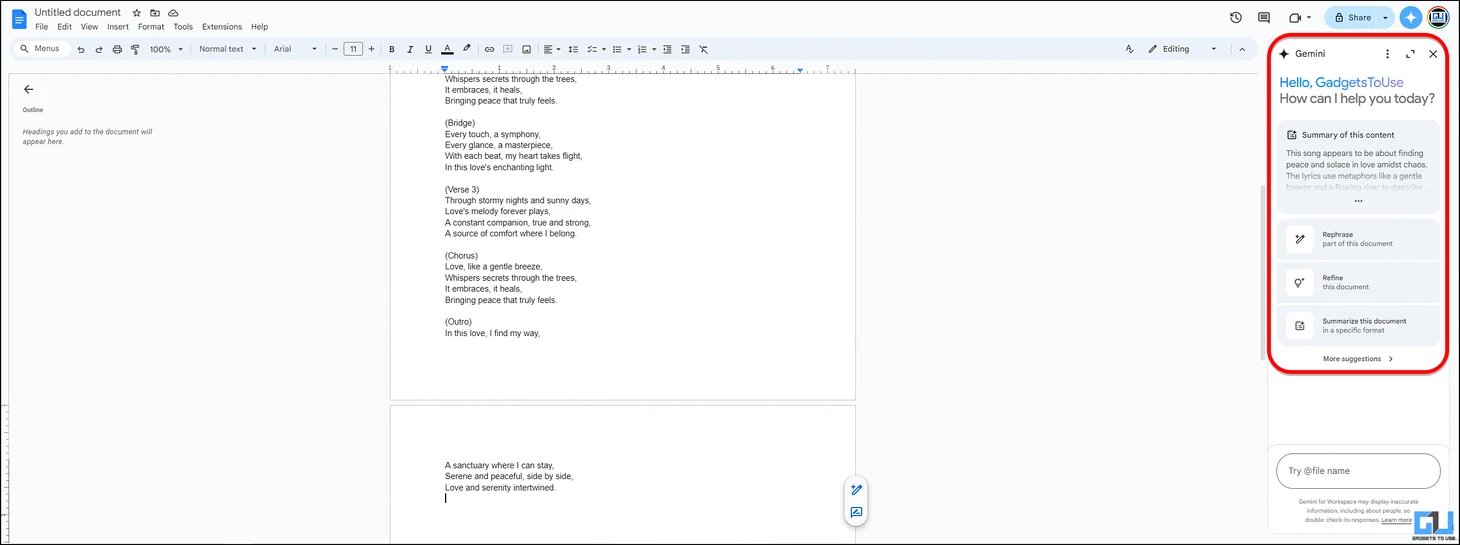Open the Arial font dropdown

295,49
